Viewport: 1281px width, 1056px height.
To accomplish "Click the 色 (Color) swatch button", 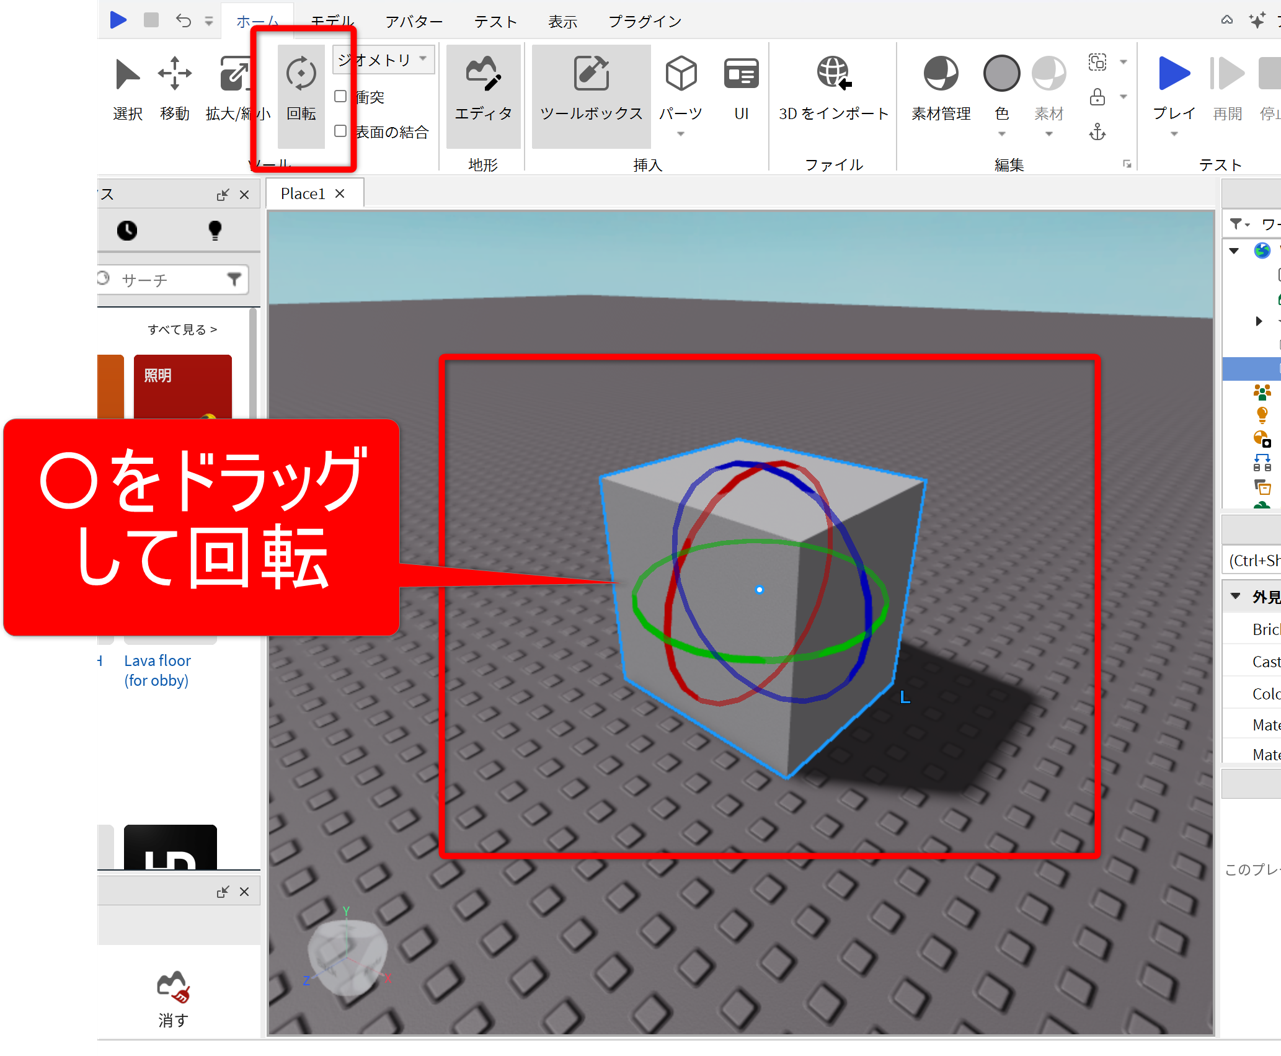I will 1001,75.
